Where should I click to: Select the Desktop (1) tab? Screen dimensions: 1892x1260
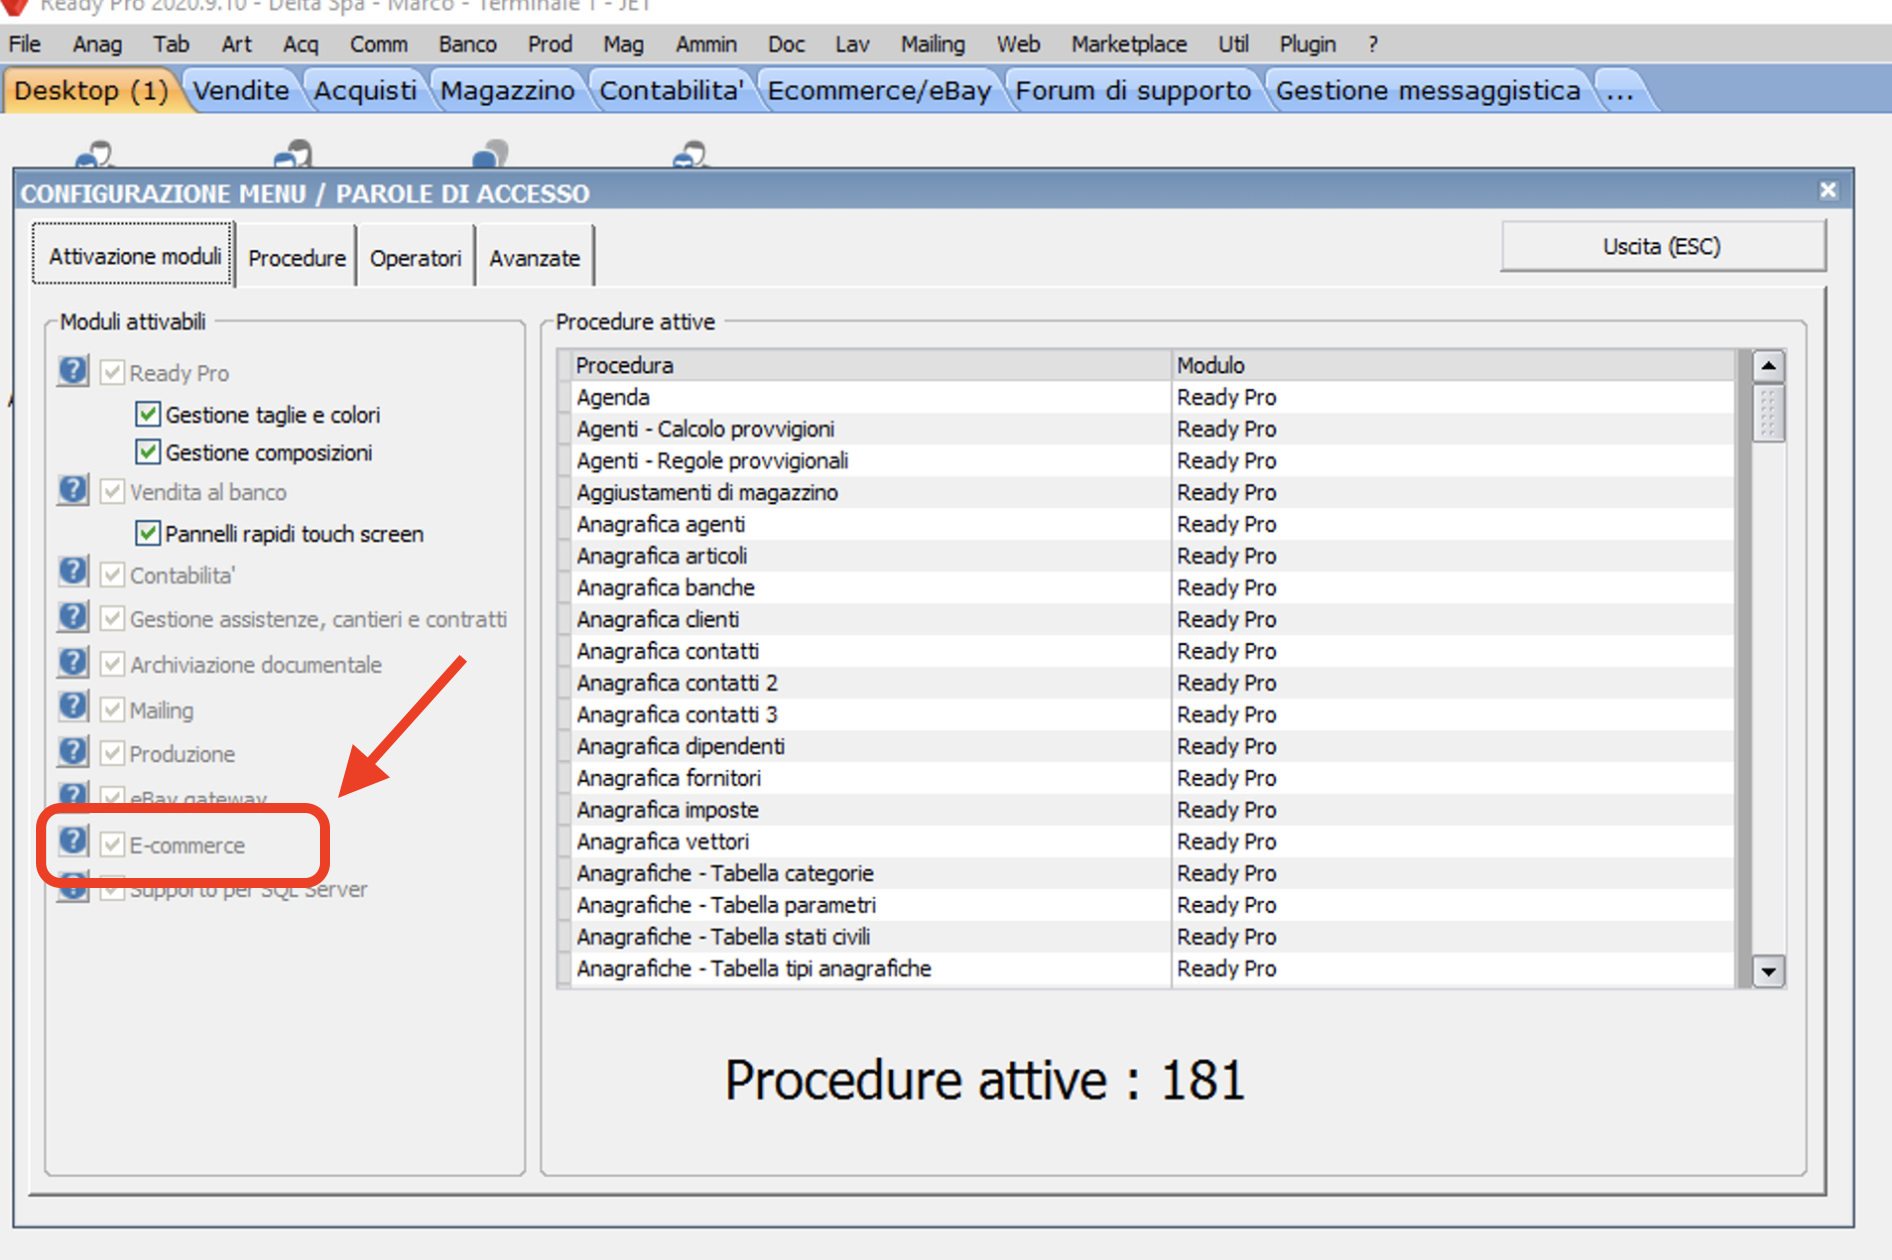[91, 91]
